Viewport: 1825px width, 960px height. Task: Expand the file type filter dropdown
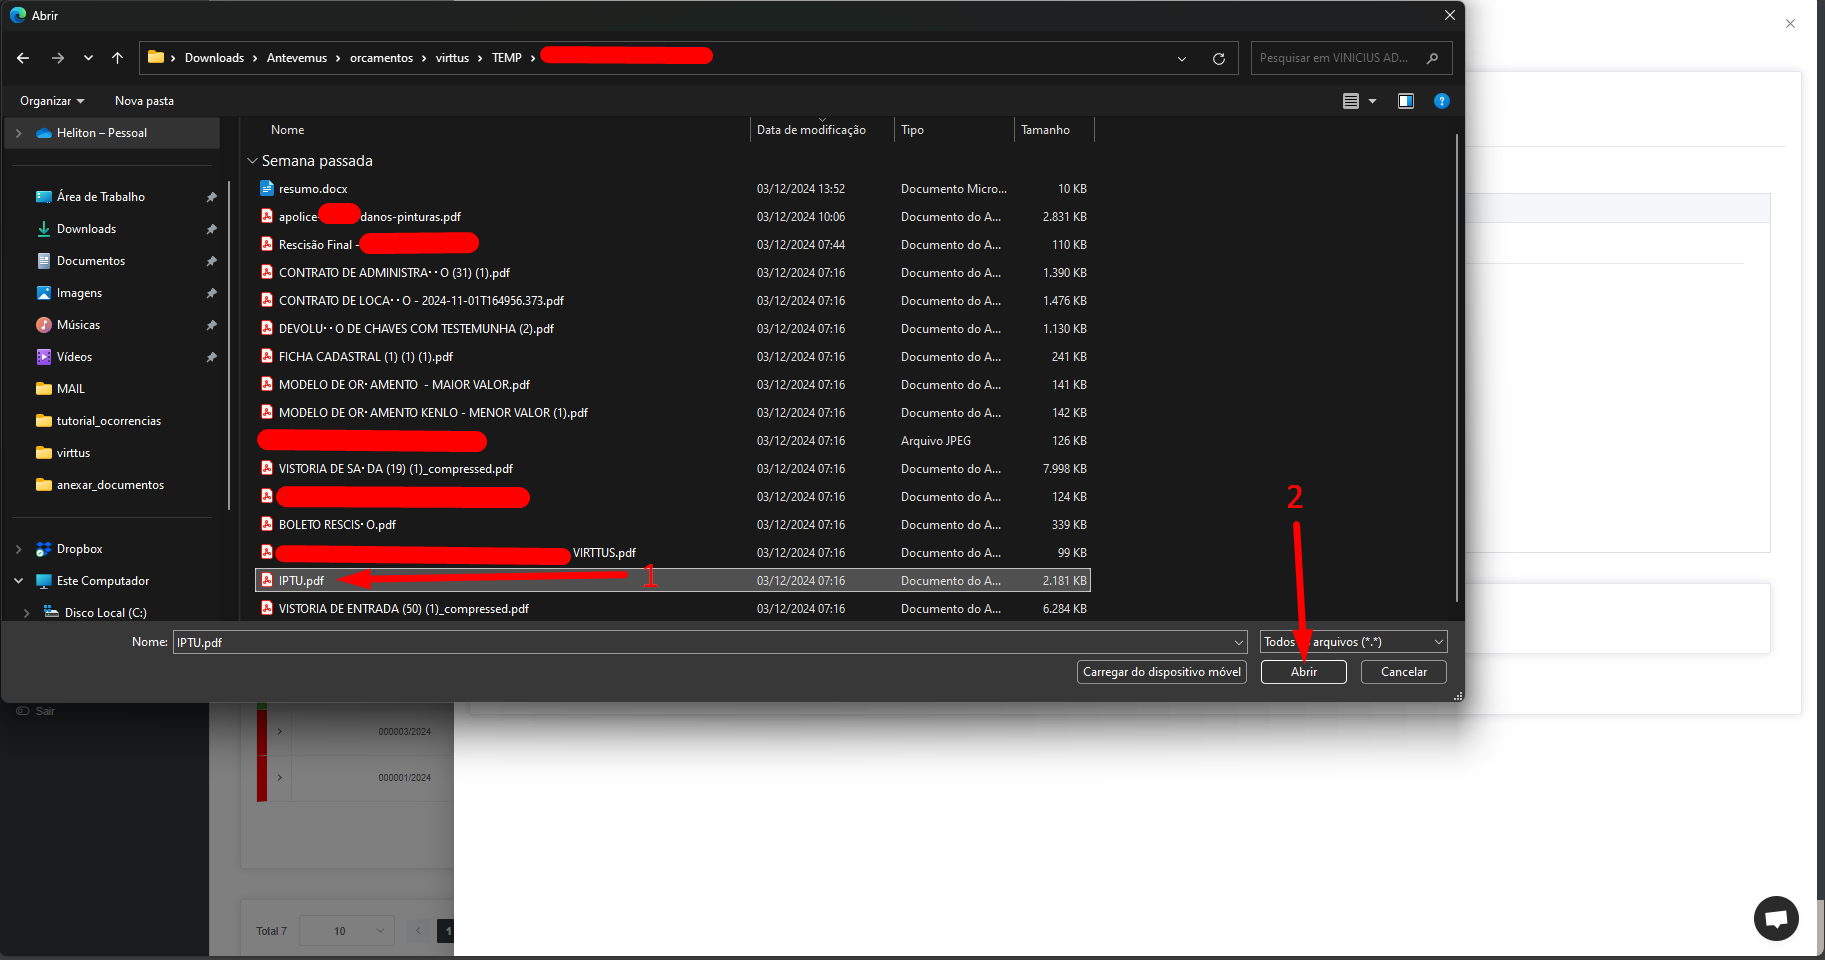pyautogui.click(x=1438, y=642)
